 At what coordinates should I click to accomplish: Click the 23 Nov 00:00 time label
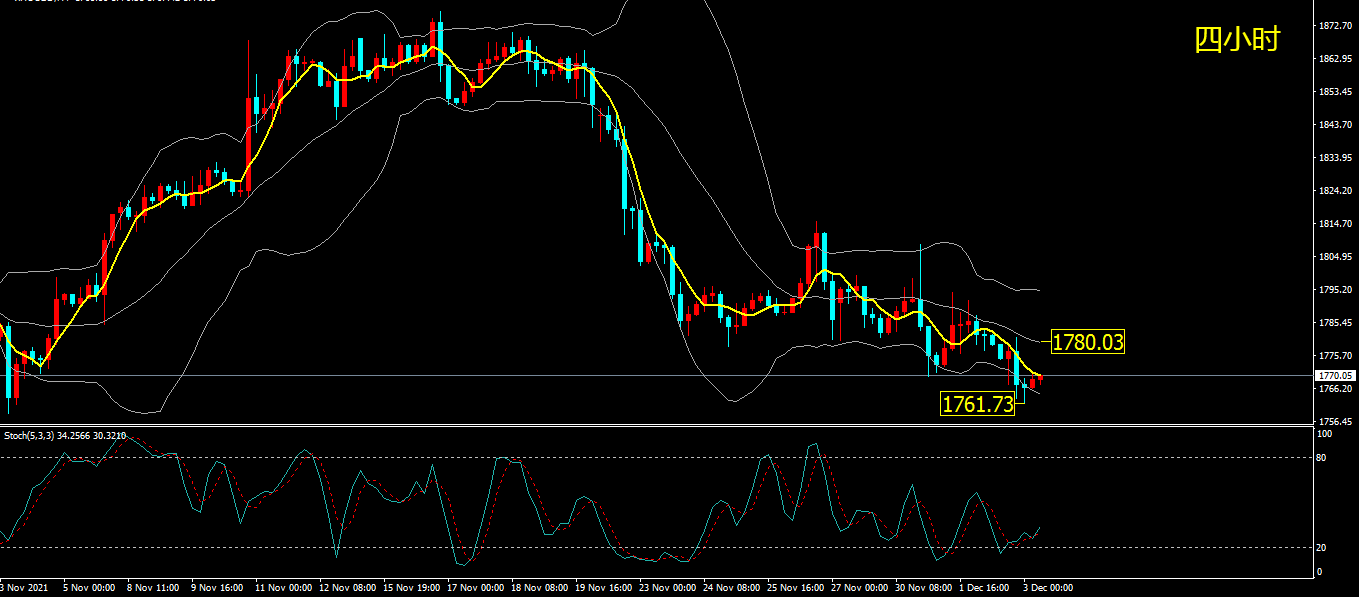665,588
